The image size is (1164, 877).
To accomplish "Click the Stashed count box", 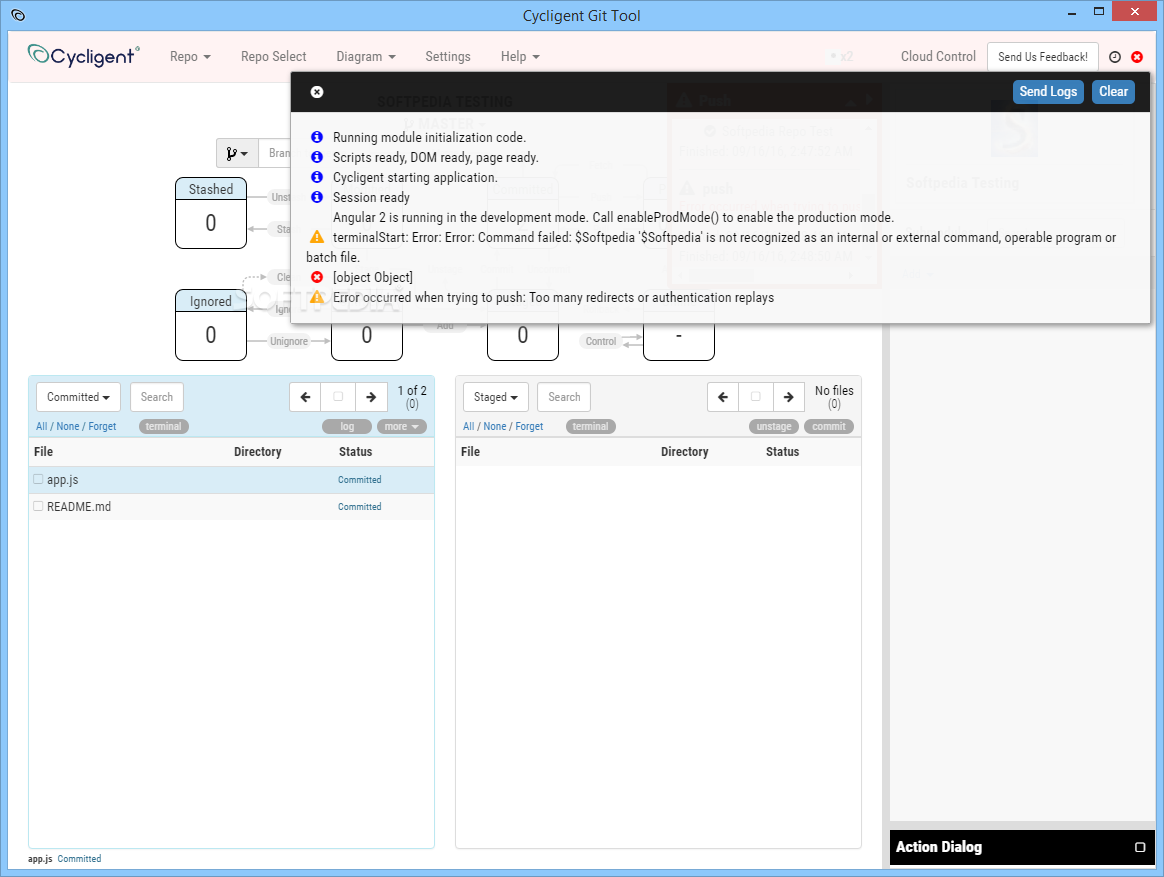I will point(211,213).
